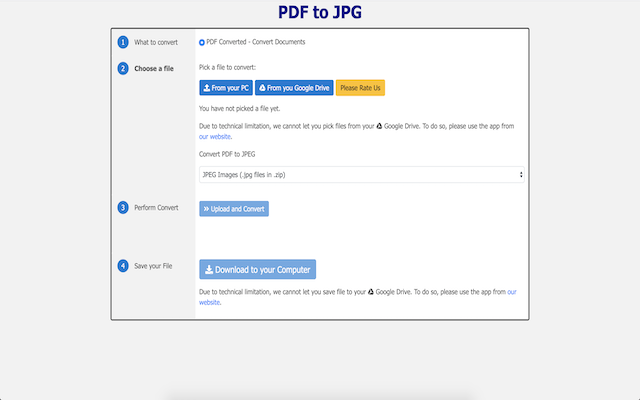This screenshot has width=640, height=400.
Task: Click the From your PC button
Action: pyautogui.click(x=226, y=88)
